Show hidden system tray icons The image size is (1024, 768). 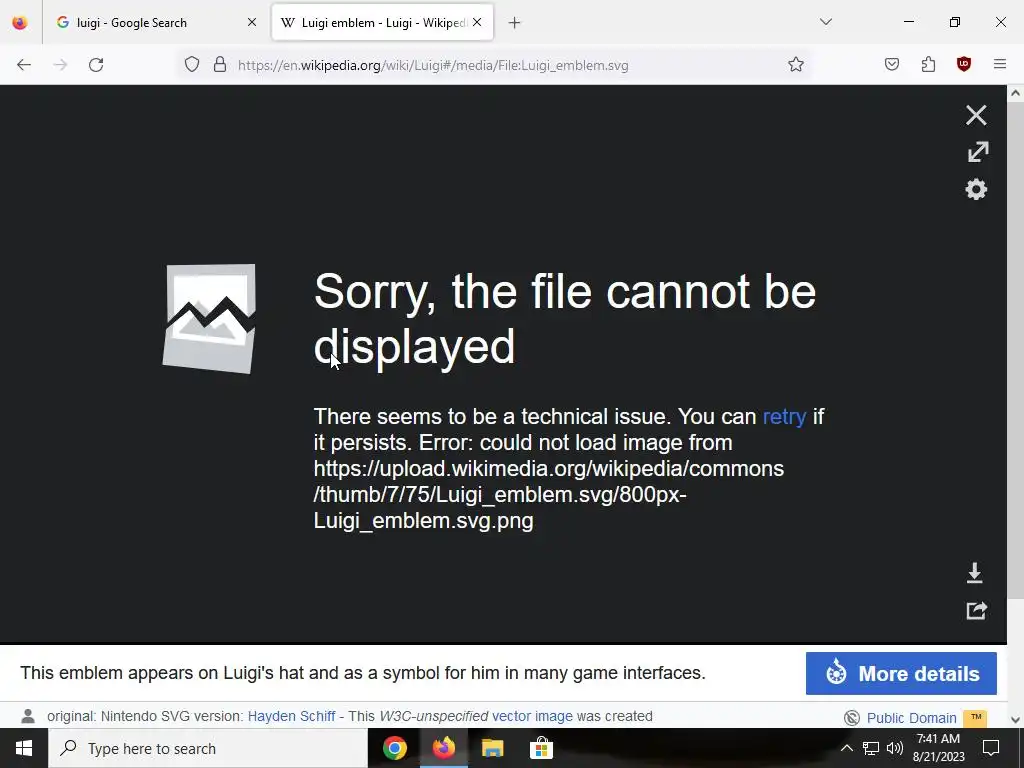tap(846, 748)
